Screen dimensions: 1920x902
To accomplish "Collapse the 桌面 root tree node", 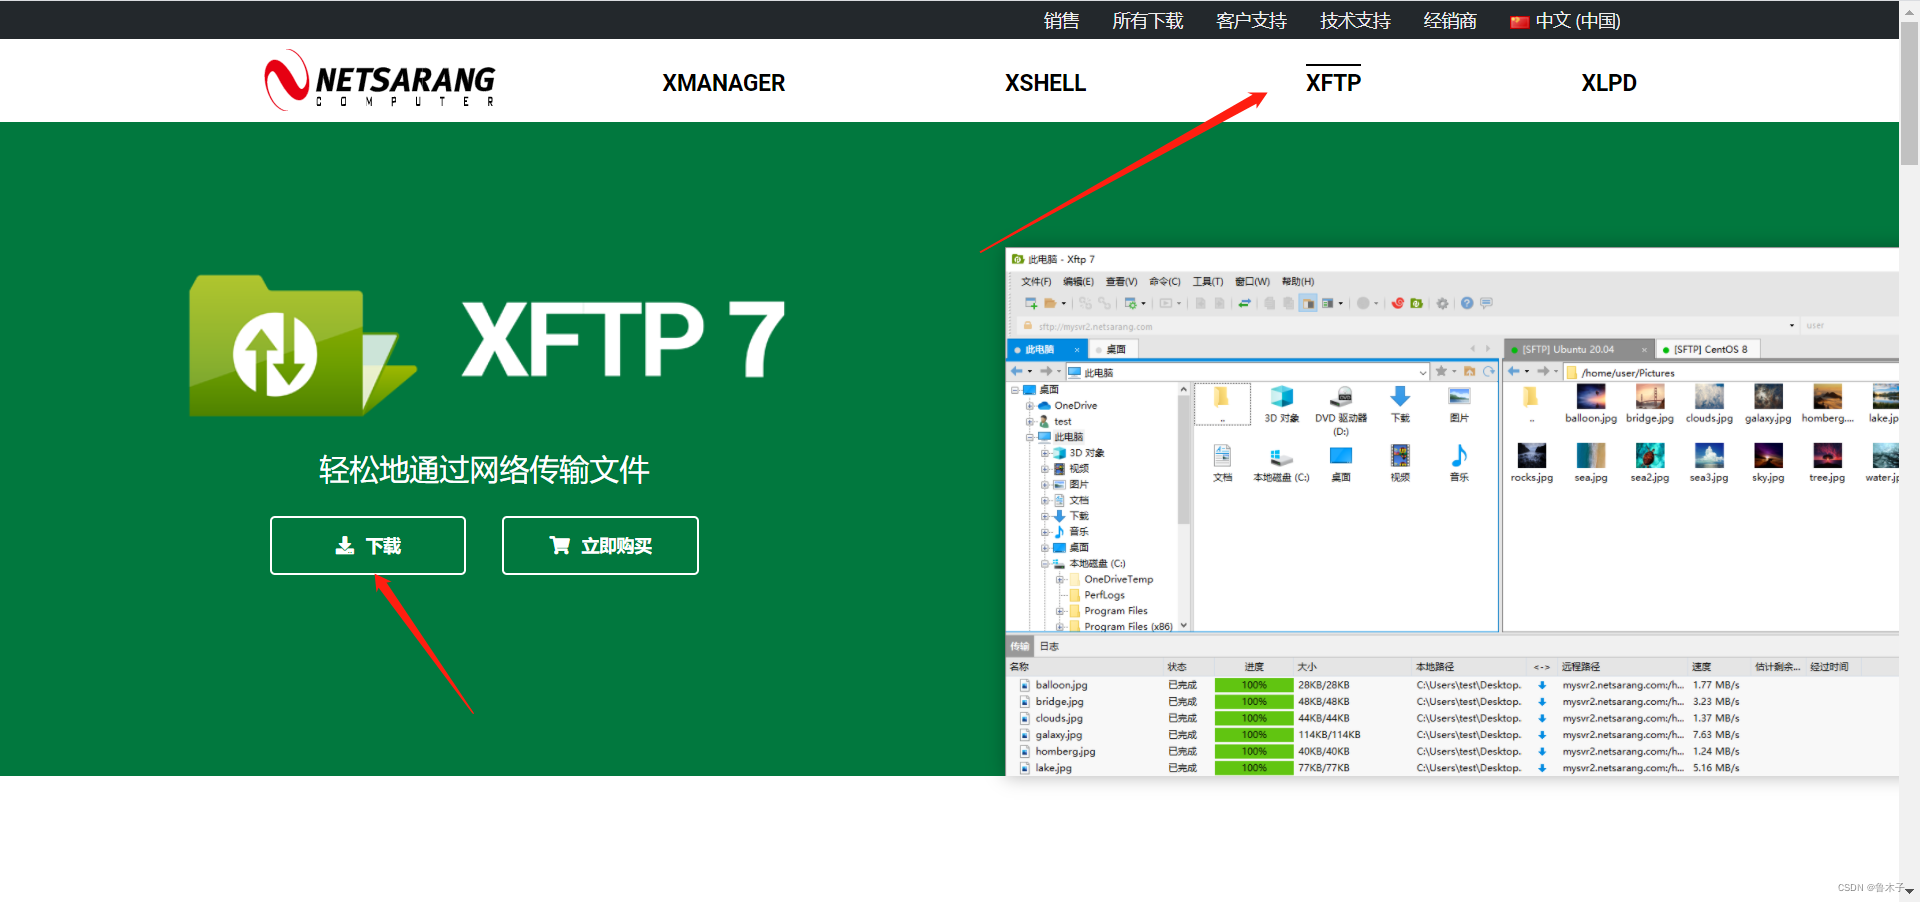I will click(x=1015, y=390).
